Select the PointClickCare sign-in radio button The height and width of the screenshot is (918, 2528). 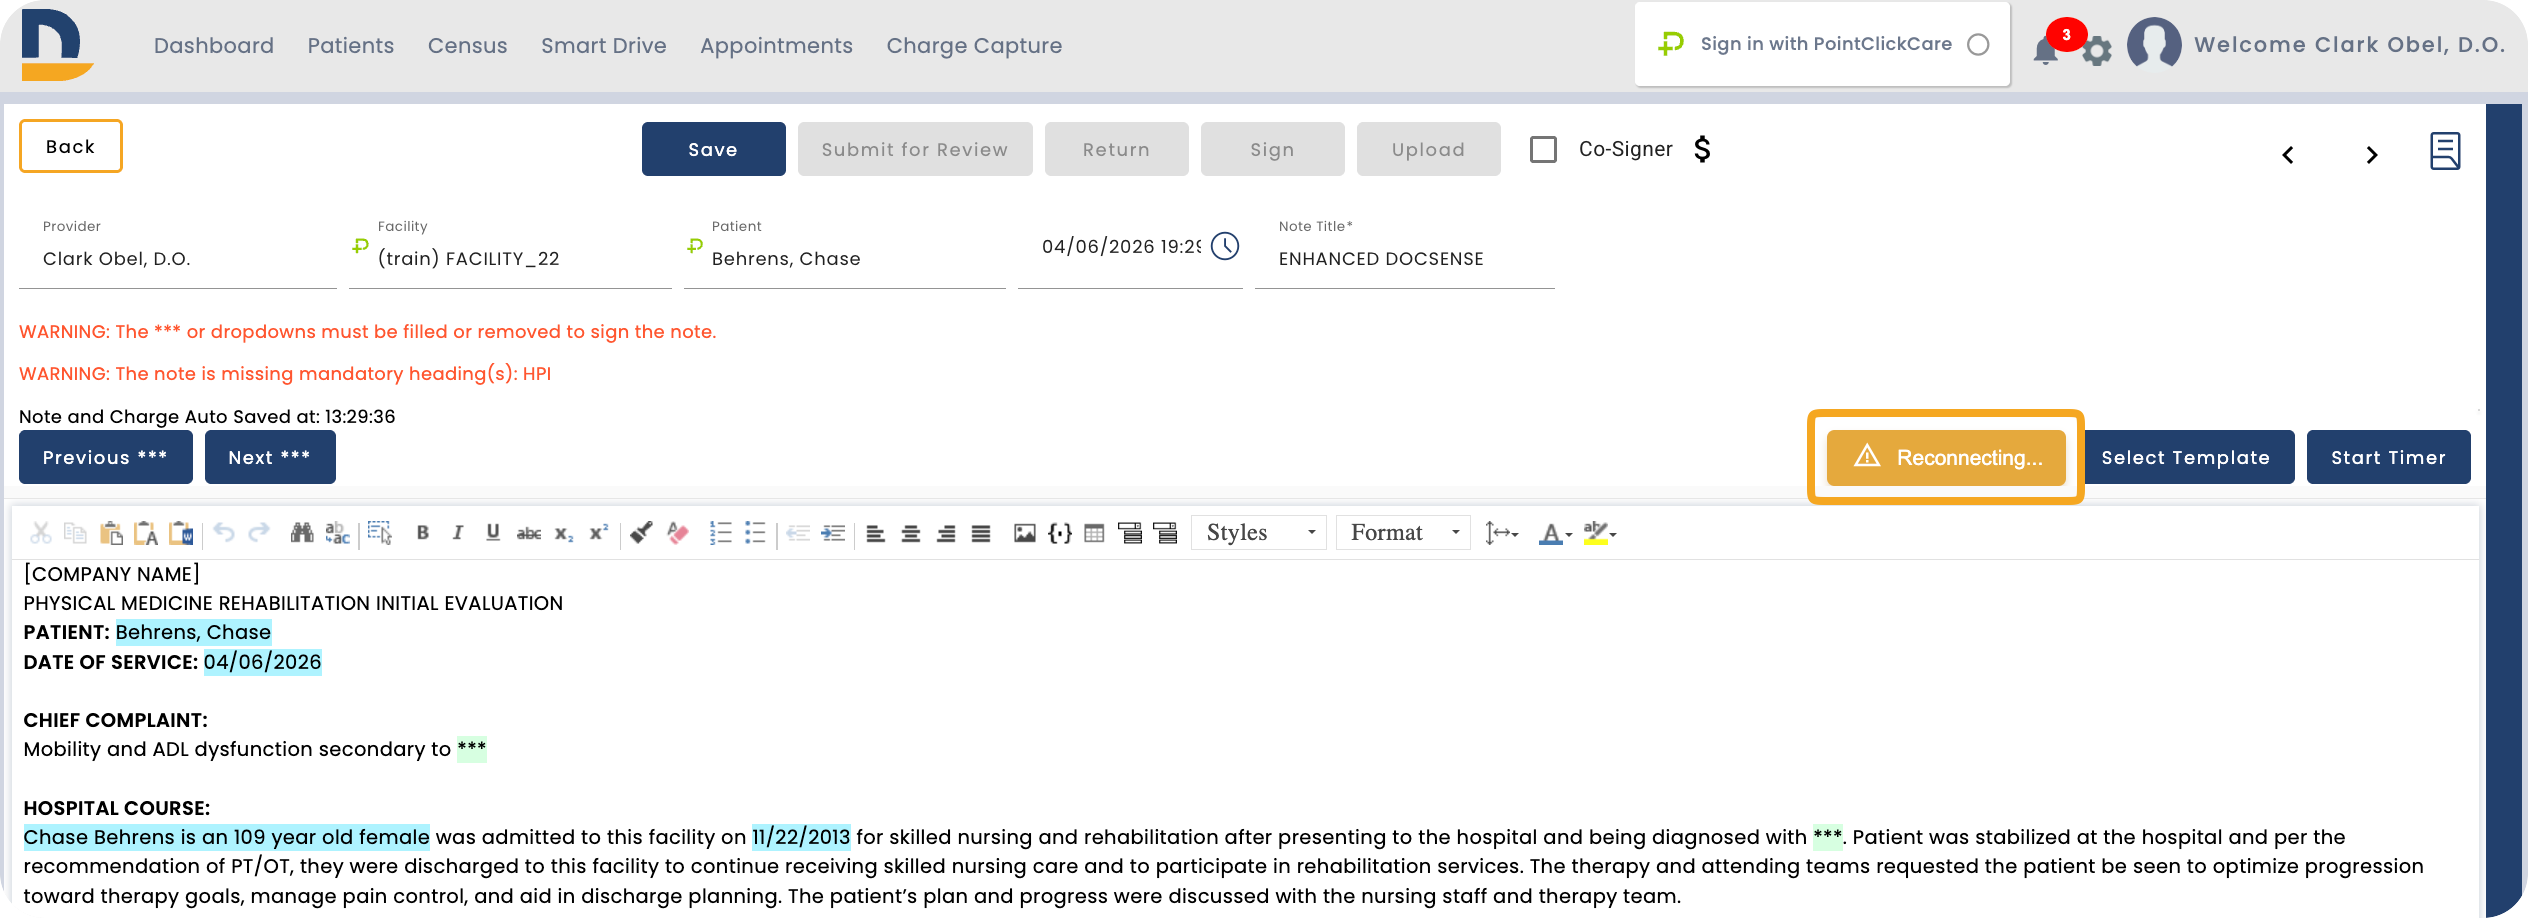click(1978, 44)
